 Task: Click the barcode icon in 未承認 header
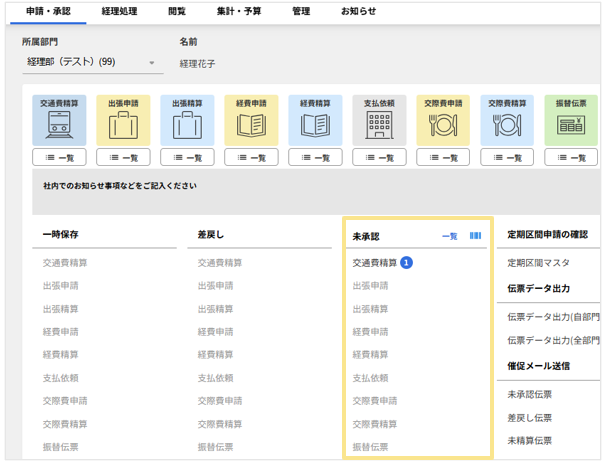click(476, 236)
